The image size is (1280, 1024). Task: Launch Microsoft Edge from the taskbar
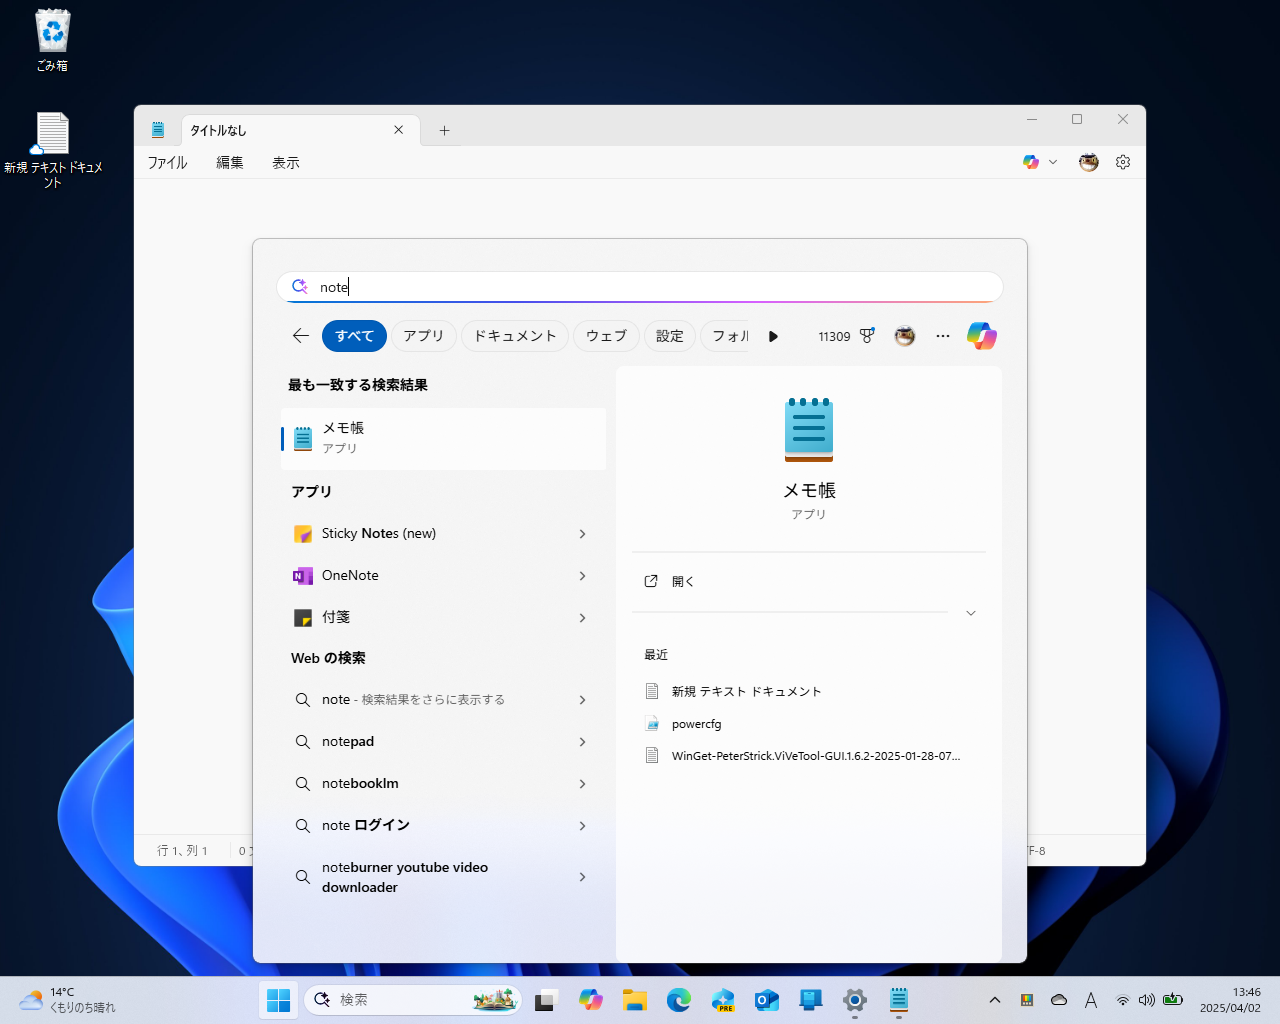679,1000
